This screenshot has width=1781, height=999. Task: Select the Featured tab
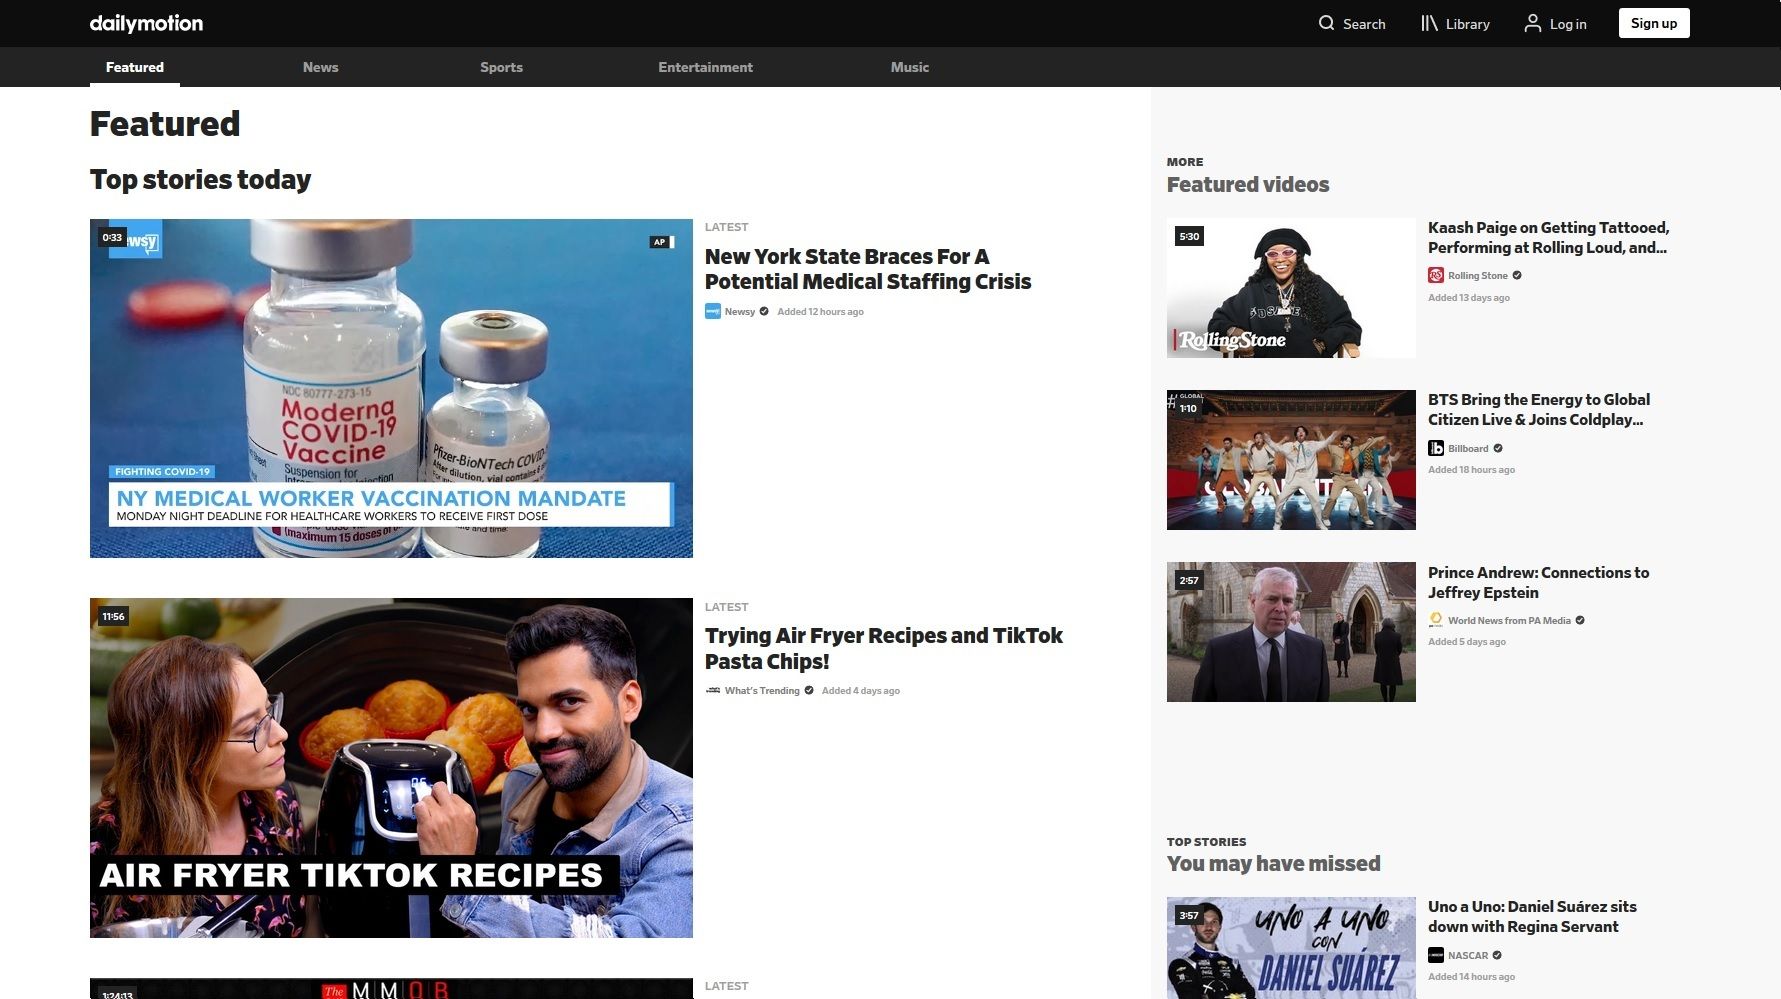click(135, 67)
